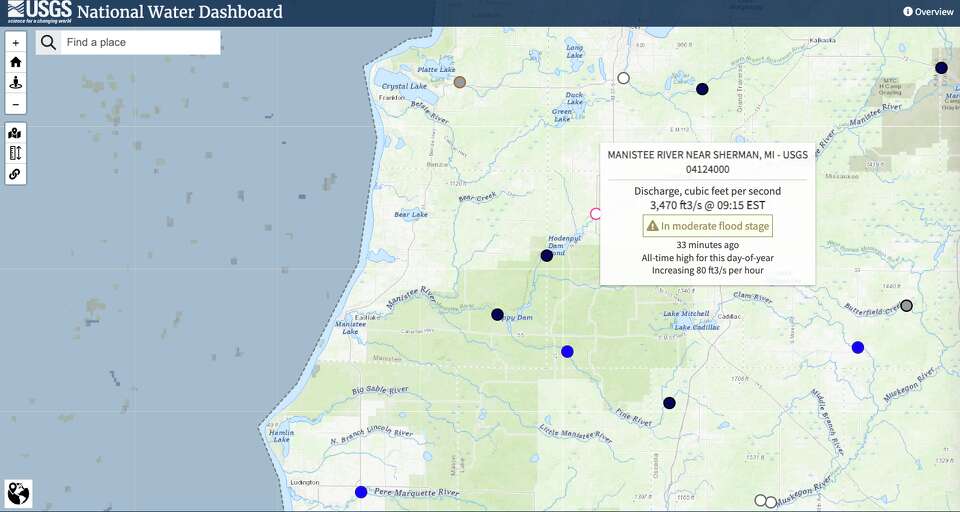Click the Find a place field
Screen dimensions: 960x512
(140, 42)
